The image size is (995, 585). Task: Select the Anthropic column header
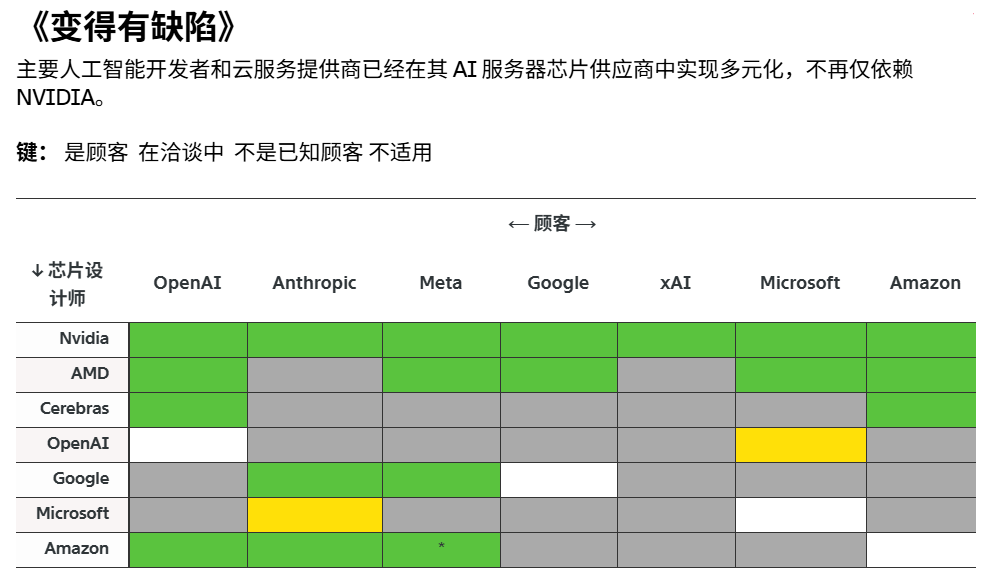314,282
